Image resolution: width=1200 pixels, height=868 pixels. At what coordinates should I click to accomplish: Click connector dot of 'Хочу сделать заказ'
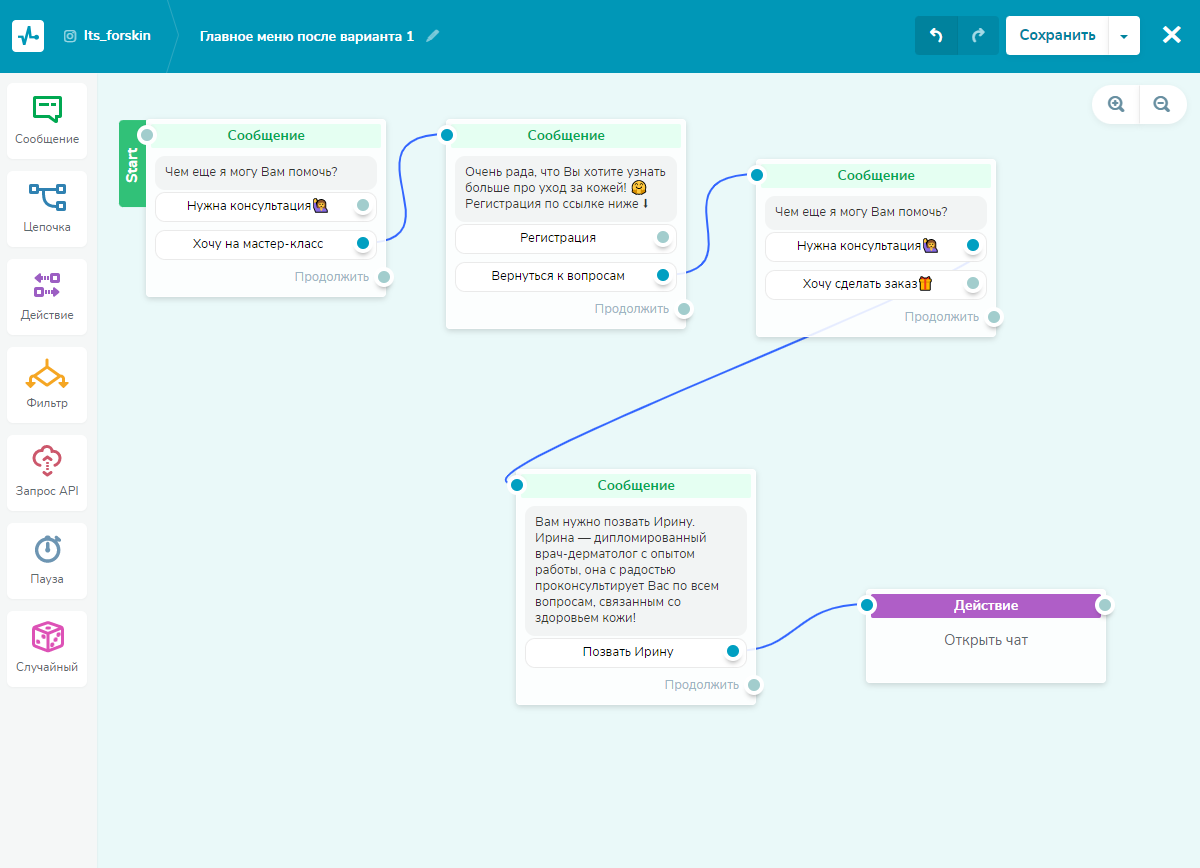click(973, 283)
